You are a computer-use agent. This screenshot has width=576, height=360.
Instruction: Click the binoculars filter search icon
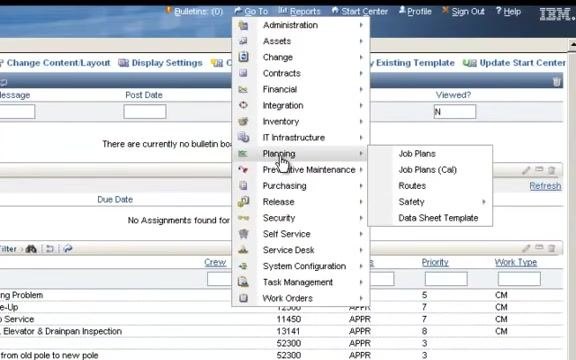tap(31, 249)
